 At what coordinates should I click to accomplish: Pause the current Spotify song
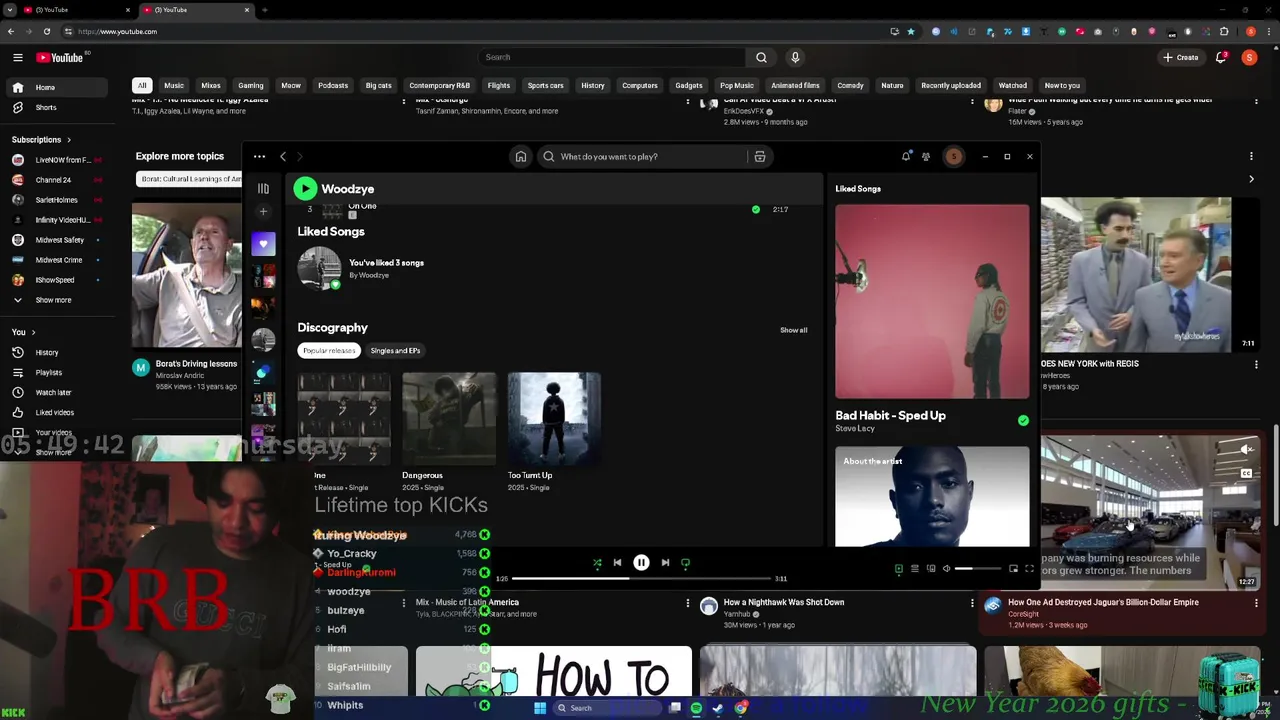tap(641, 563)
